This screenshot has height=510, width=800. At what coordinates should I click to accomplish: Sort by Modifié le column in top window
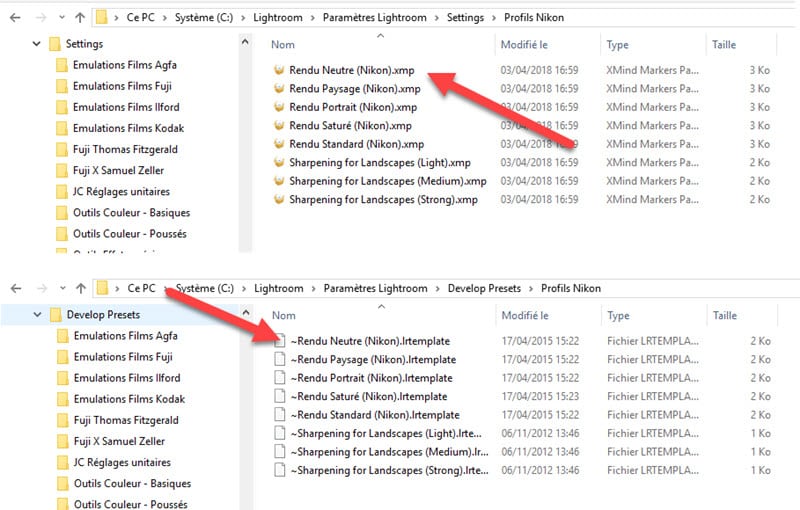[x=524, y=44]
